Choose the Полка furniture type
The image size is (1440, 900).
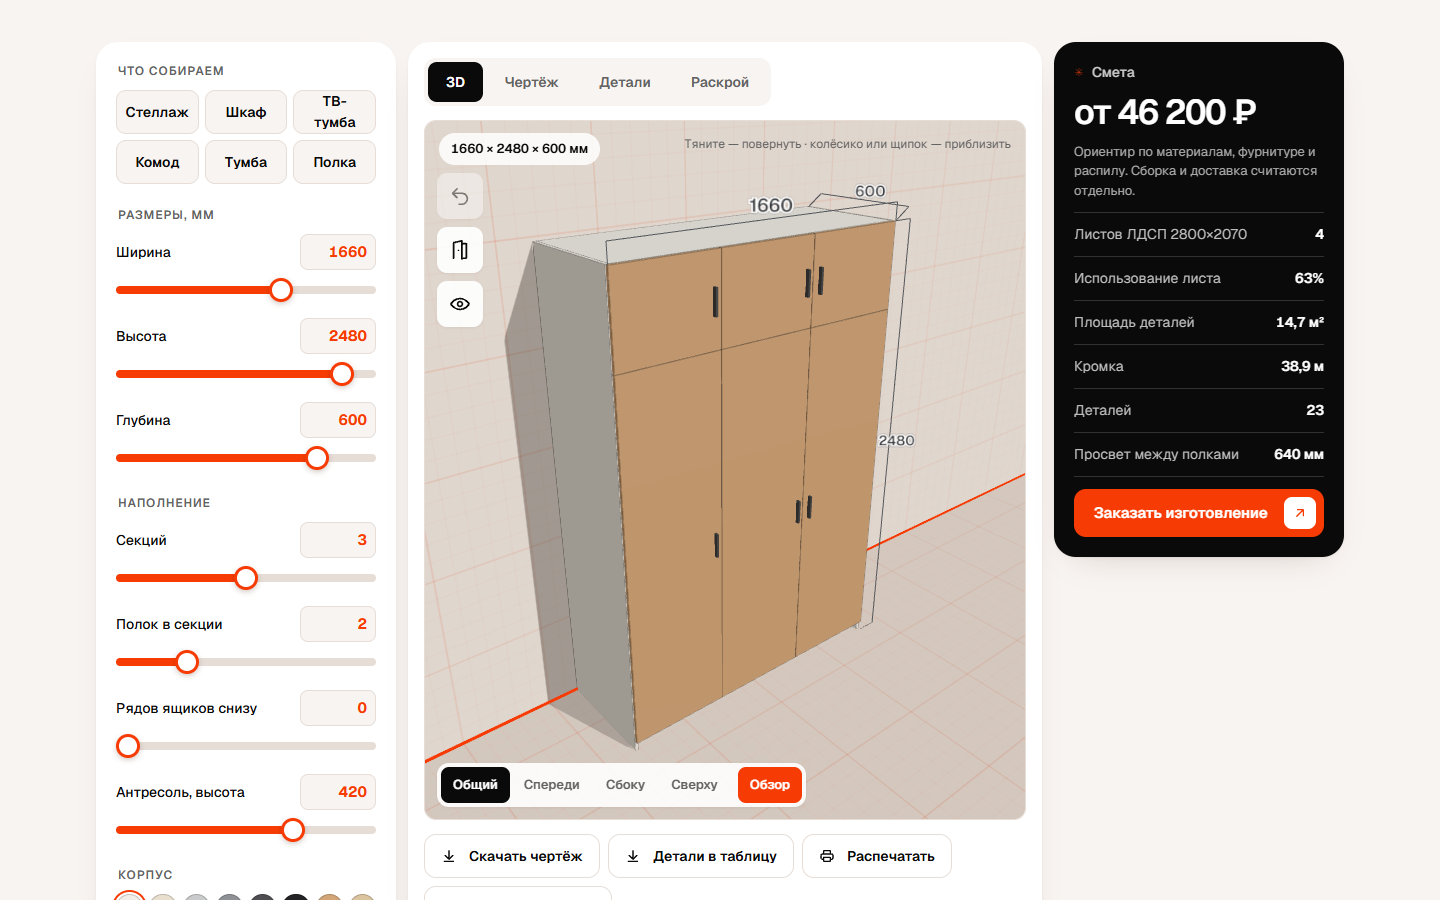pyautogui.click(x=334, y=162)
